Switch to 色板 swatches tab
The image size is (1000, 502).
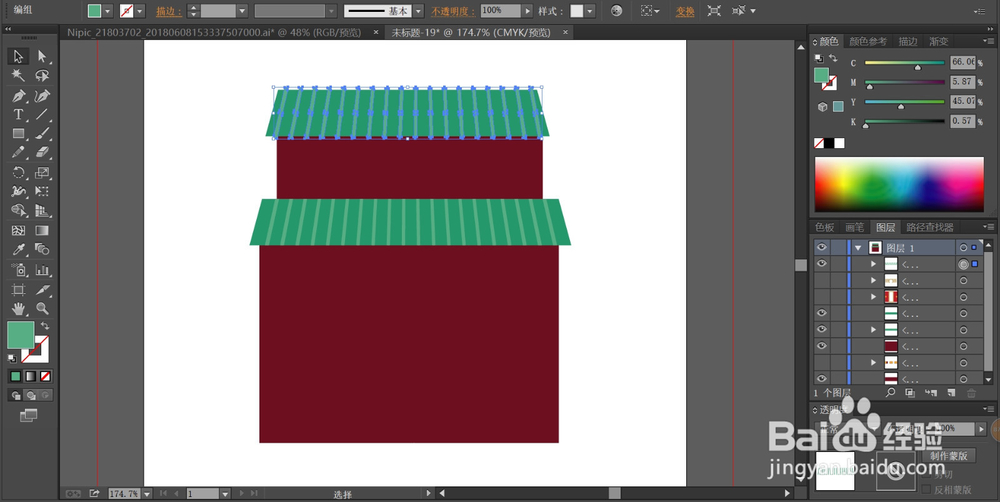(x=824, y=227)
